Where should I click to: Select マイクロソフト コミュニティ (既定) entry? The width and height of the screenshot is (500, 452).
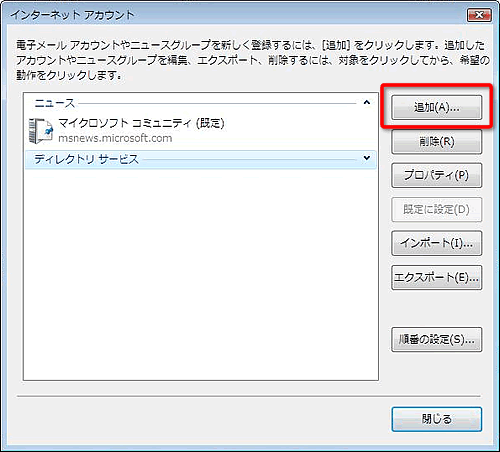(x=141, y=123)
